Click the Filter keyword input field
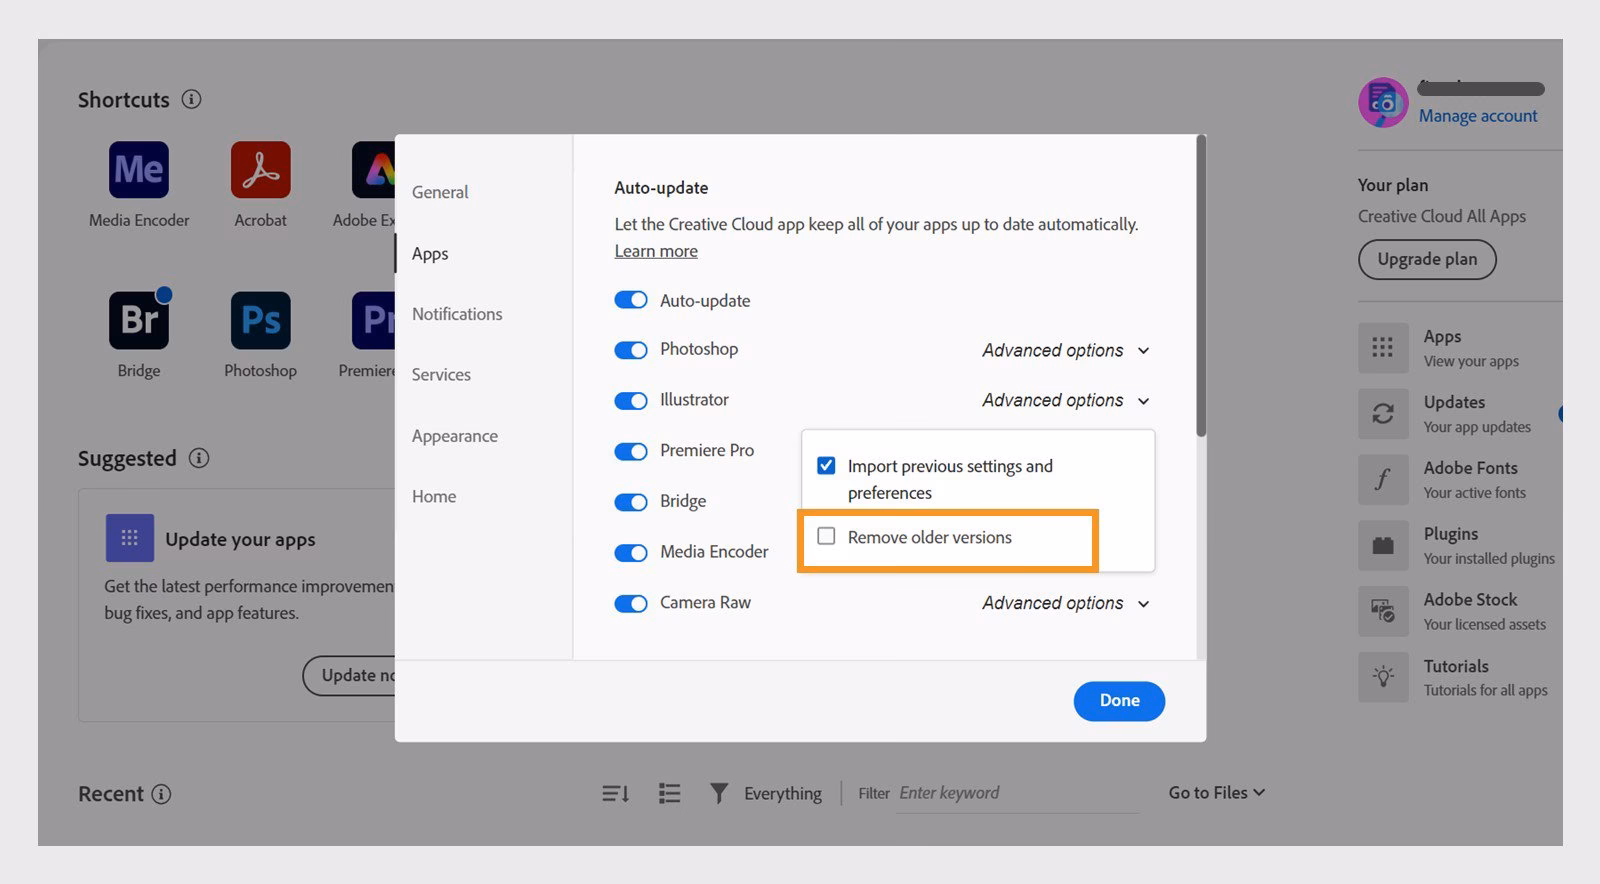Screen dimensions: 1600x884 [1015, 794]
